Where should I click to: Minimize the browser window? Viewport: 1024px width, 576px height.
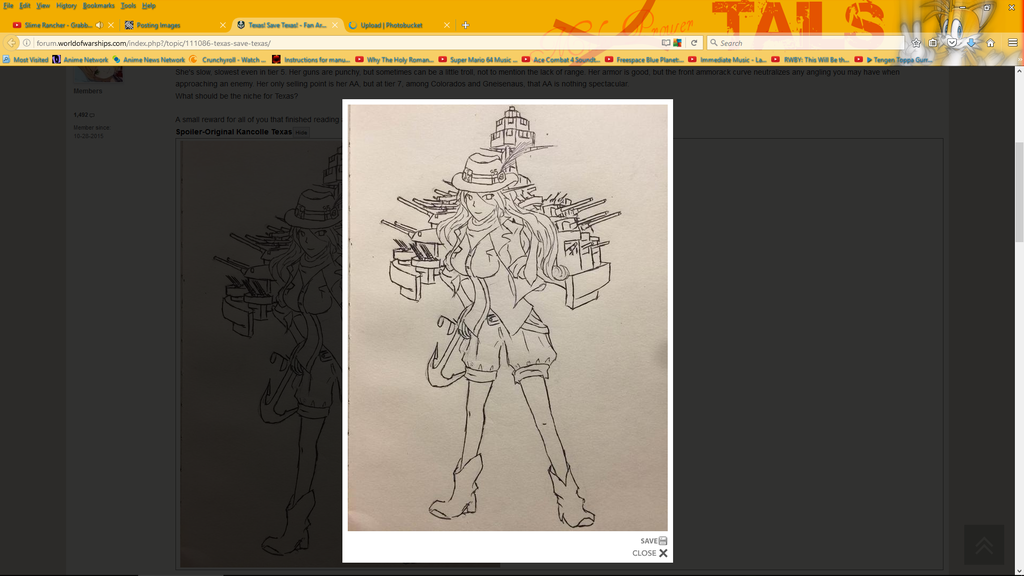(x=962, y=7)
